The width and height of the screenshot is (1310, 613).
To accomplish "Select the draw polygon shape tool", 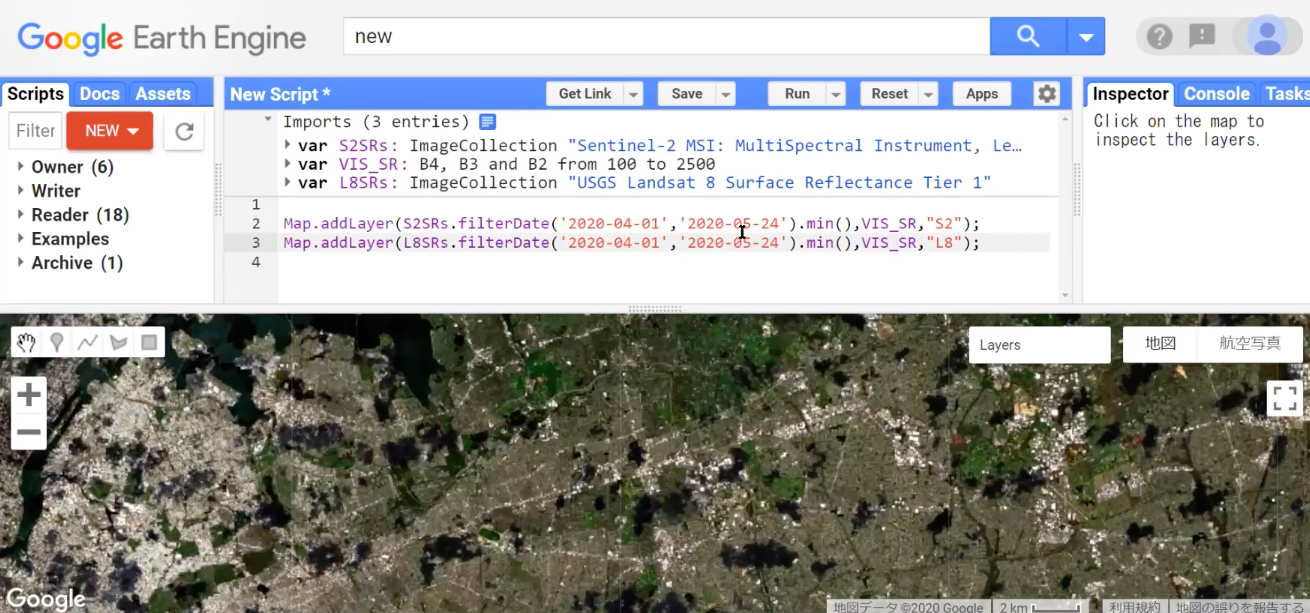I will point(119,343).
